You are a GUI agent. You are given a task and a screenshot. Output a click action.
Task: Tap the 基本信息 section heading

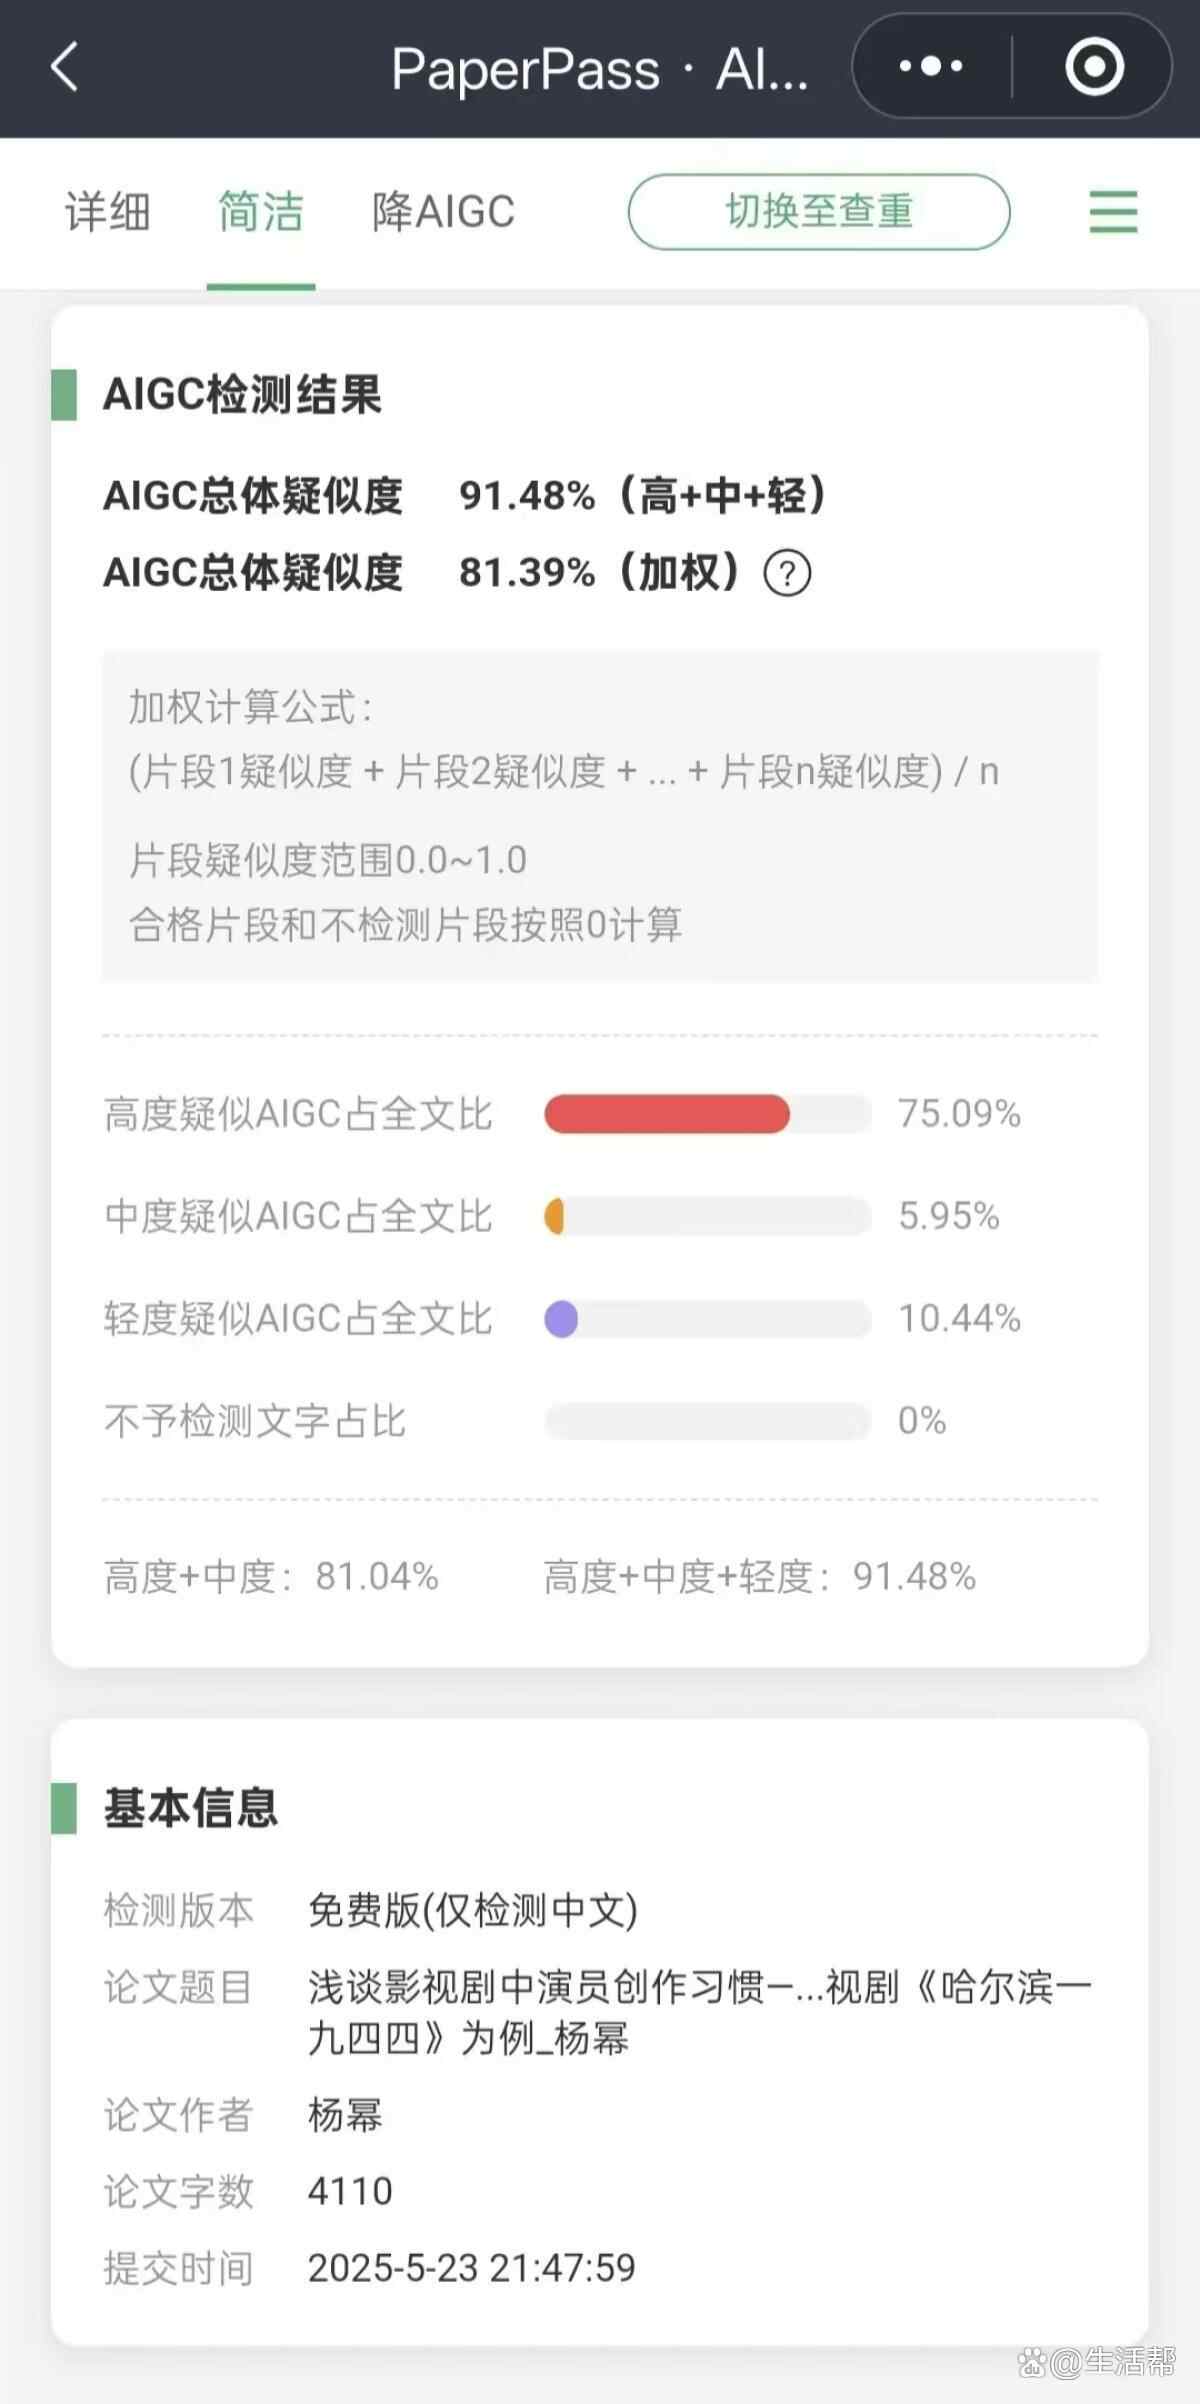191,1808
